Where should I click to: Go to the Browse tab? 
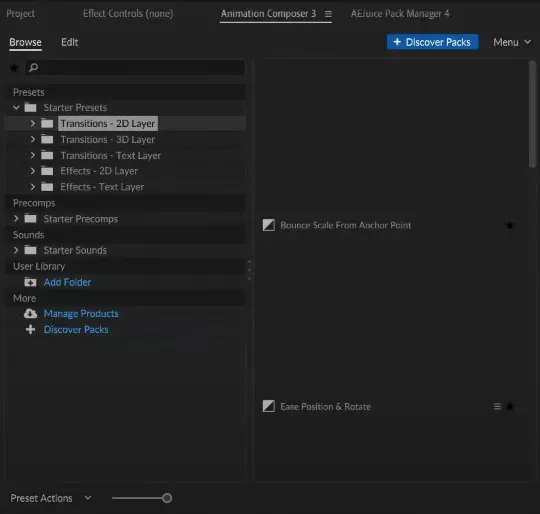tap(25, 42)
